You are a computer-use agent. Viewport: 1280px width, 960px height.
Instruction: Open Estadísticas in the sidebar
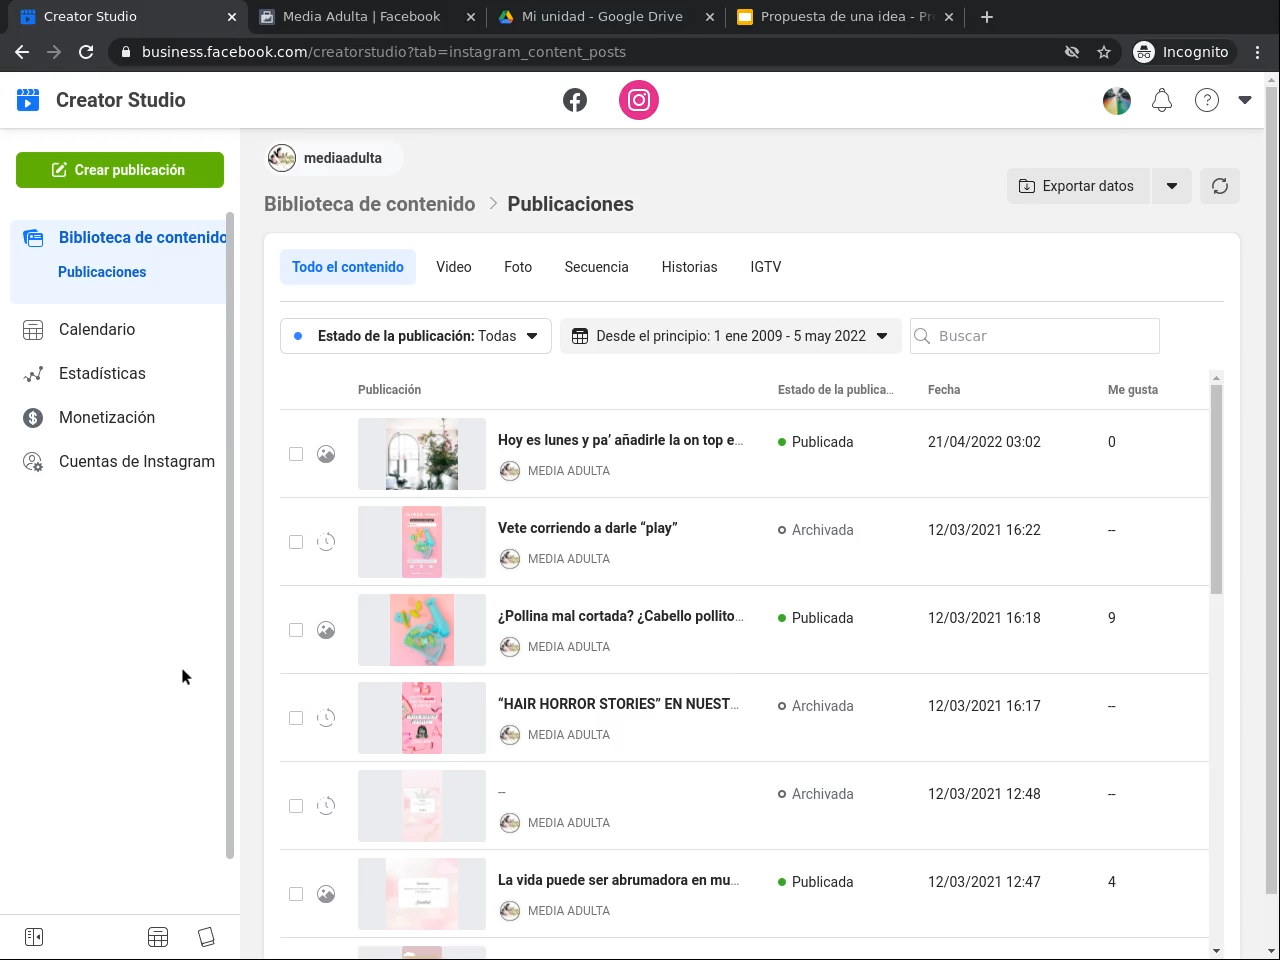[102, 373]
